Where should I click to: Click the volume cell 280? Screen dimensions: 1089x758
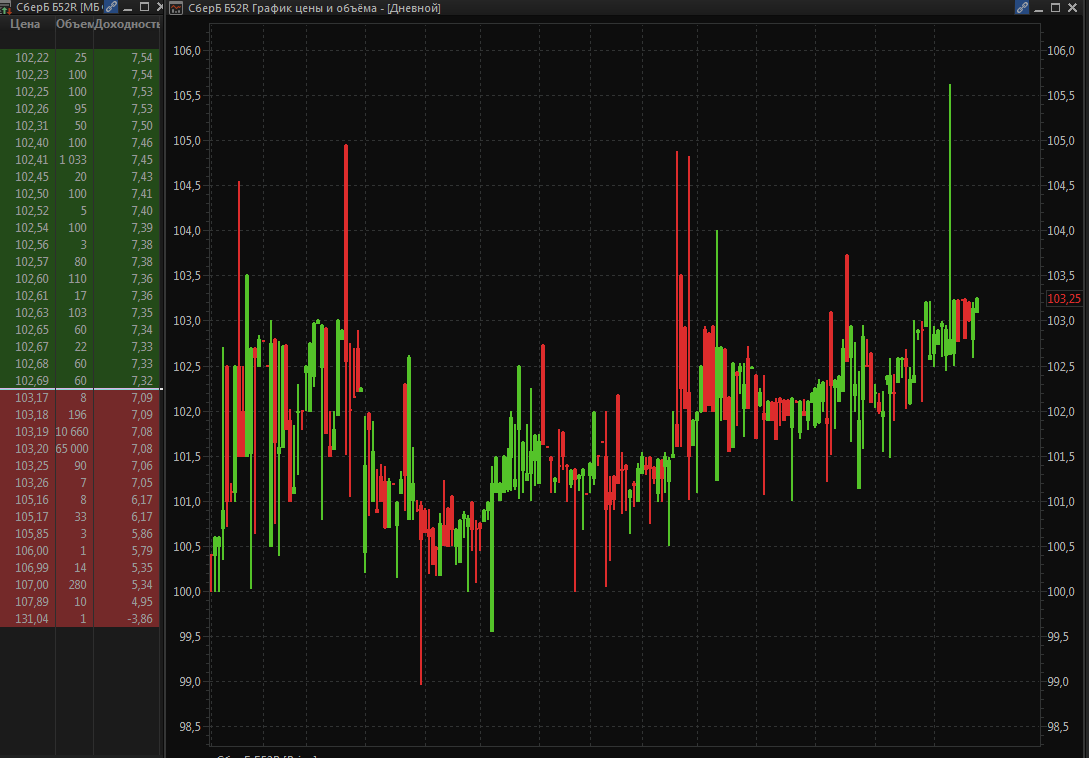(x=77, y=586)
